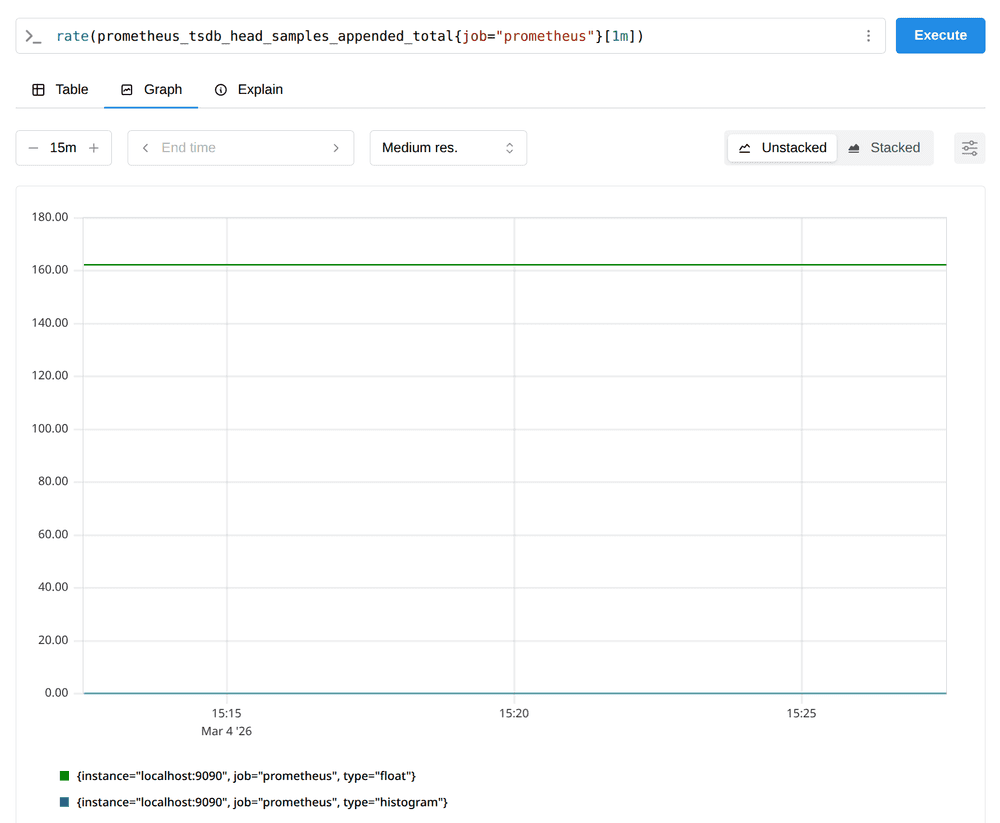This screenshot has height=823, width=1000.
Task: Open the query options three-dot menu
Action: (x=866, y=35)
